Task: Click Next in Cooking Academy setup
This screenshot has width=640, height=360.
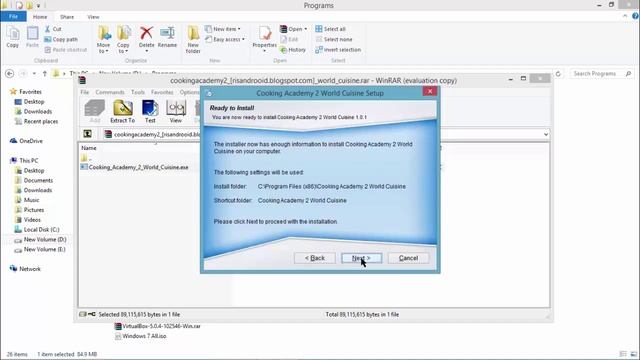Action: click(361, 258)
